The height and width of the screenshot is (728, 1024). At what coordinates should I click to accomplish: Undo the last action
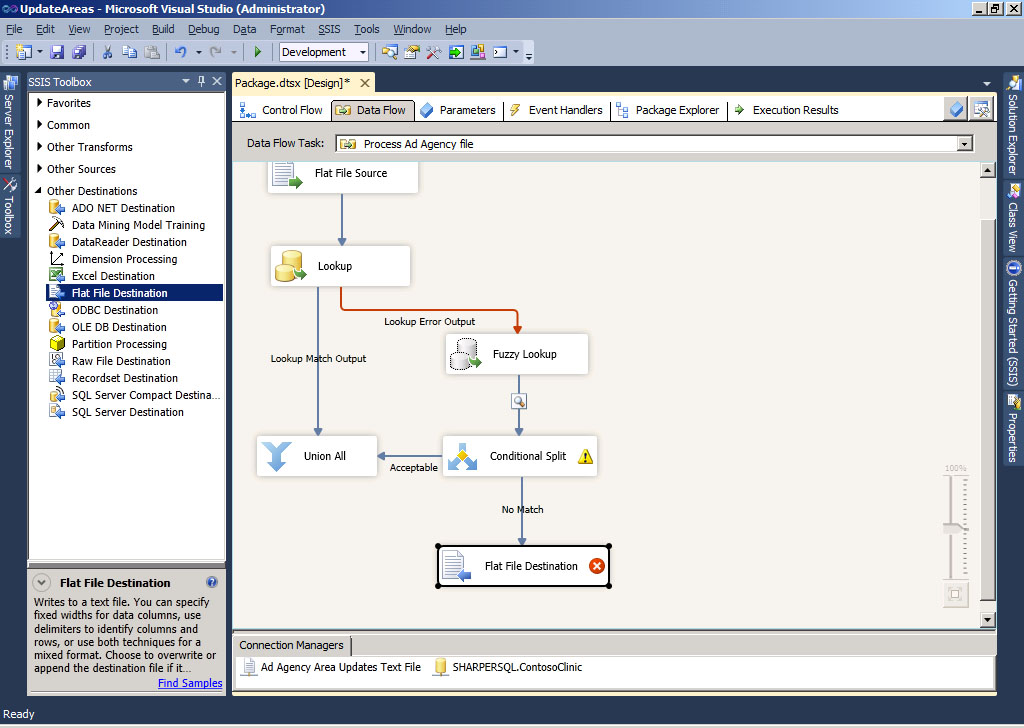[x=181, y=52]
